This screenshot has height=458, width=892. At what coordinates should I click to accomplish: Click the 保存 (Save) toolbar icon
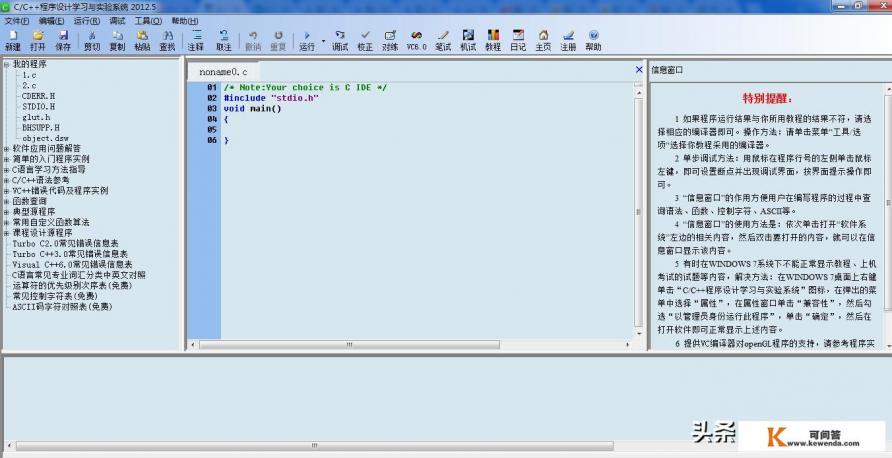tap(63, 39)
